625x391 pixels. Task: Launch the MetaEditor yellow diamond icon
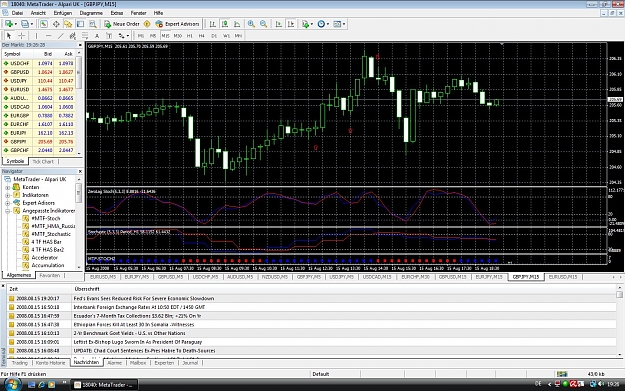click(147, 24)
